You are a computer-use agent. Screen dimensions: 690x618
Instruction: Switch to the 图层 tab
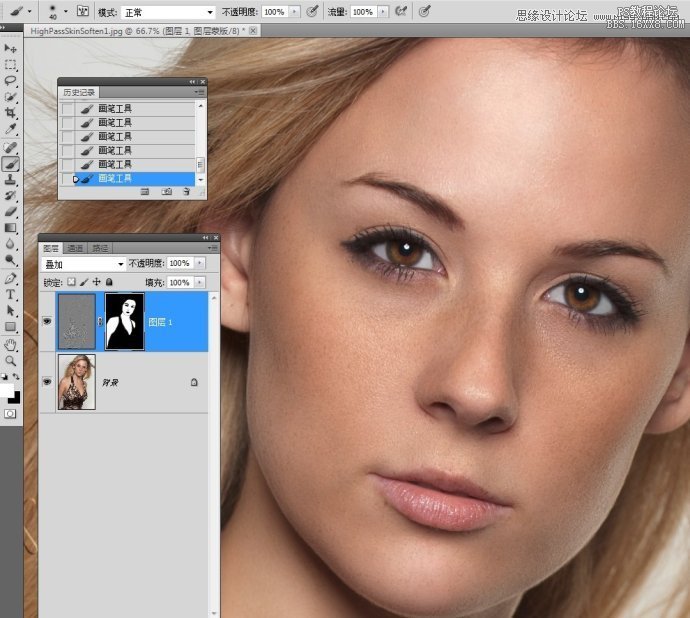click(51, 248)
